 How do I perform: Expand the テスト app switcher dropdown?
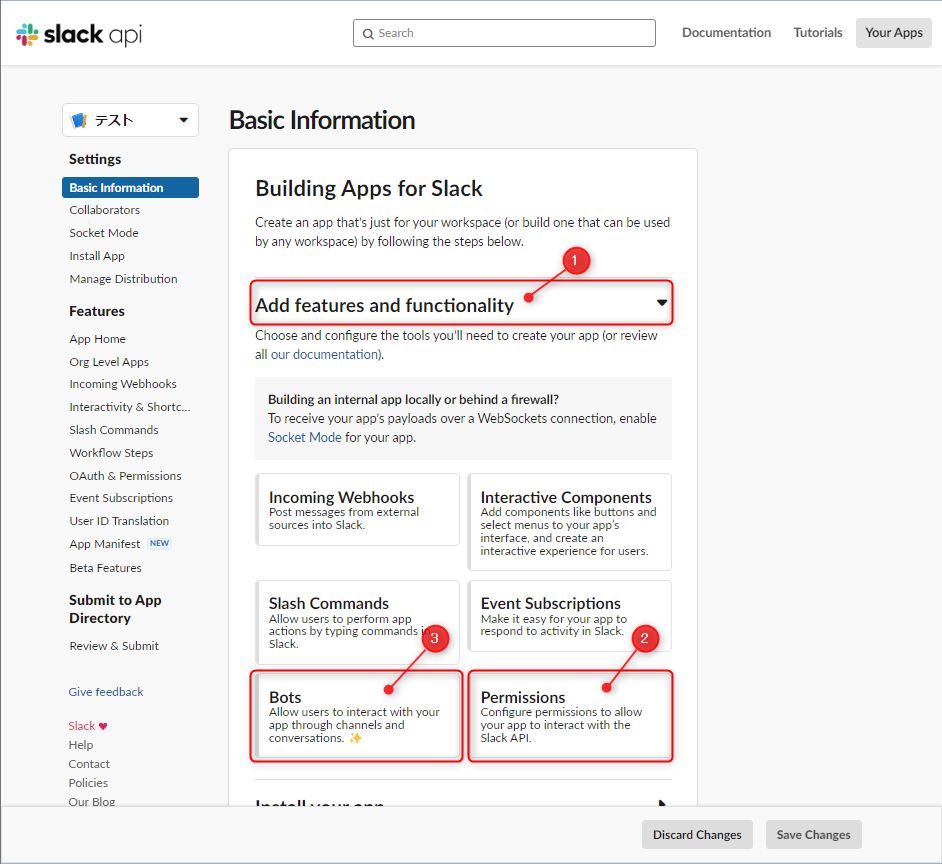(x=184, y=119)
